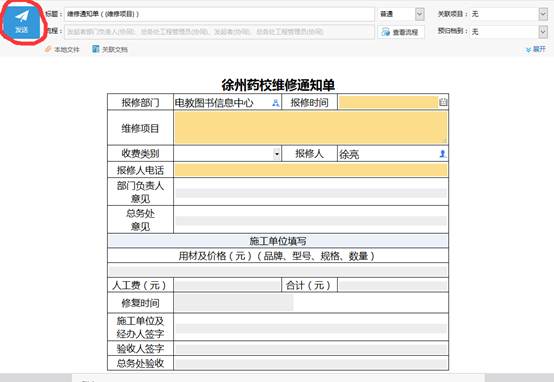Click the 报修时间 yellow date field
This screenshot has width=554, height=382.
point(388,102)
